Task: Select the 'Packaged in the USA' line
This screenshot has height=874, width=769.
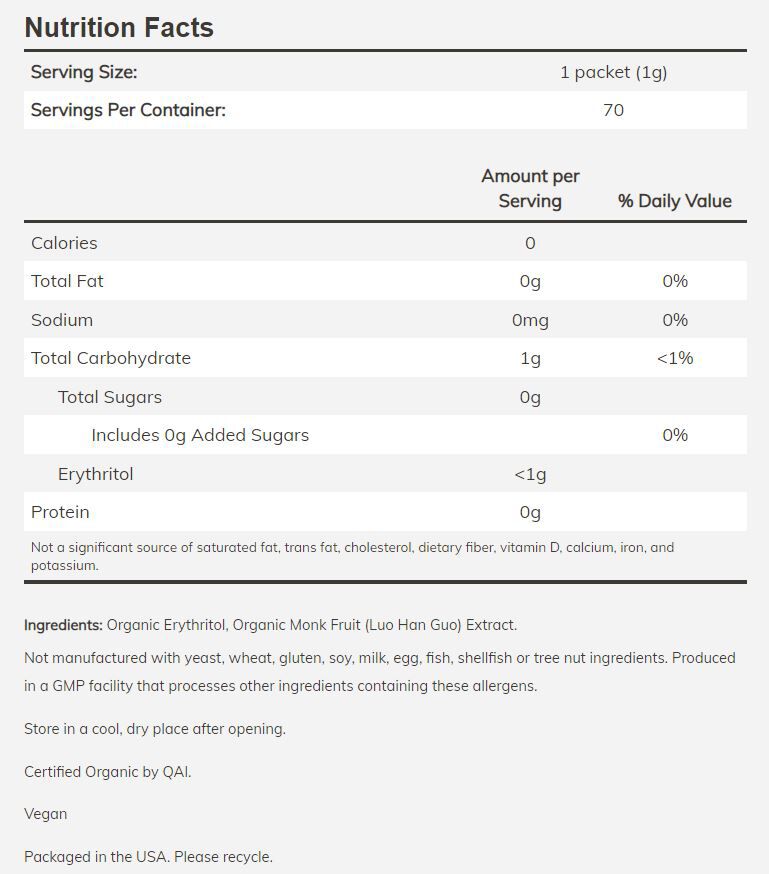Action: pyautogui.click(x=148, y=856)
